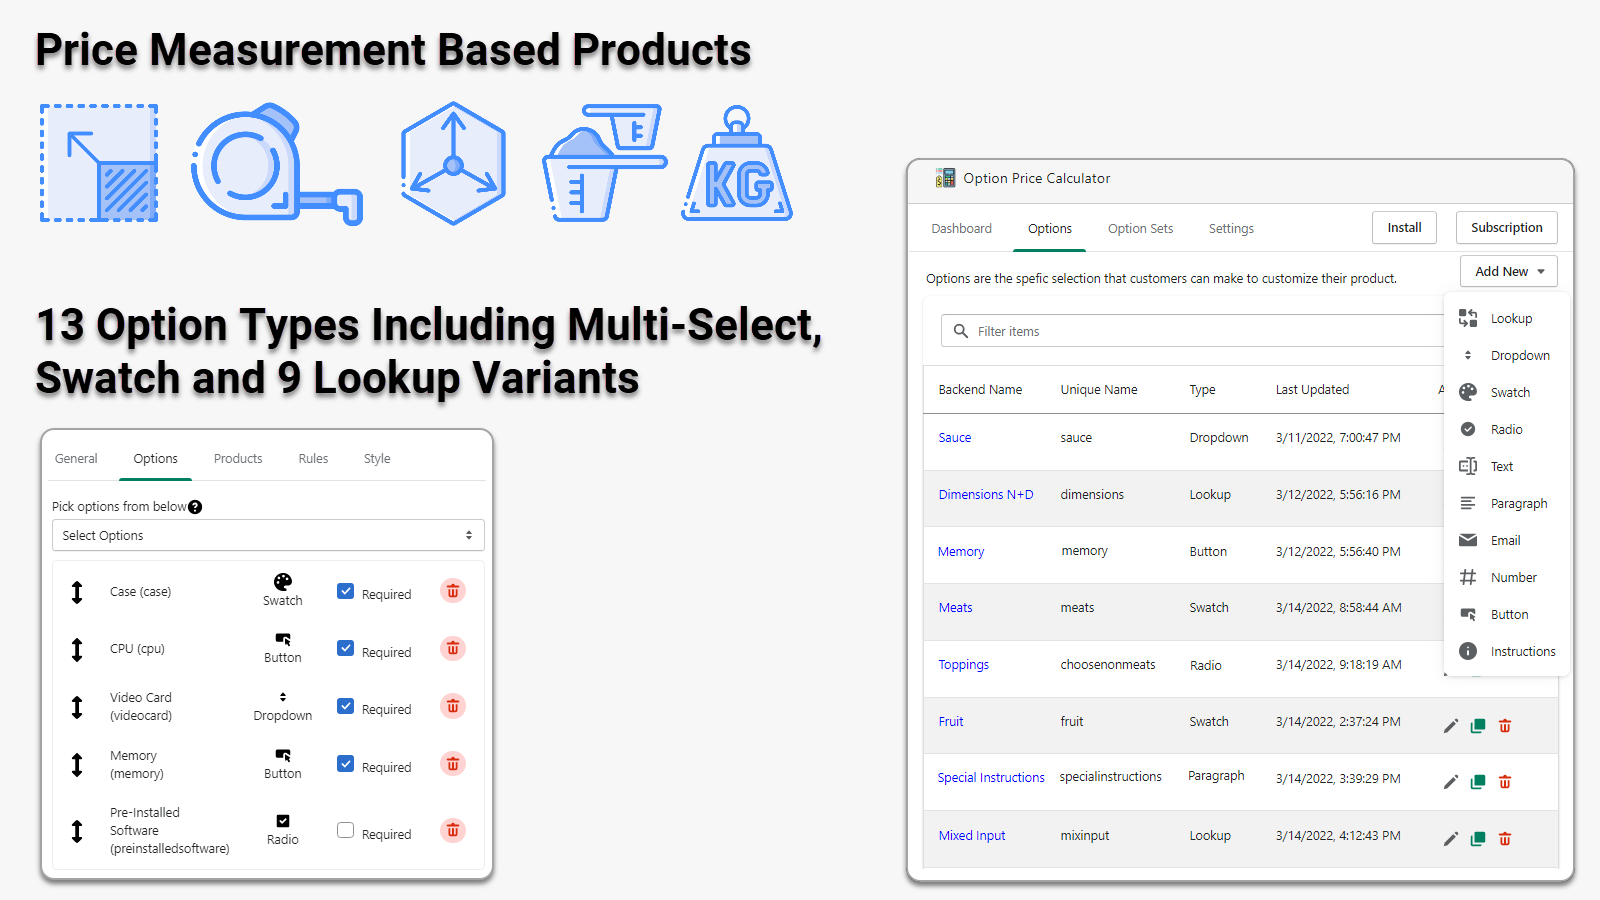Choose Button from Add New menu
This screenshot has height=900, width=1600.
point(1506,615)
